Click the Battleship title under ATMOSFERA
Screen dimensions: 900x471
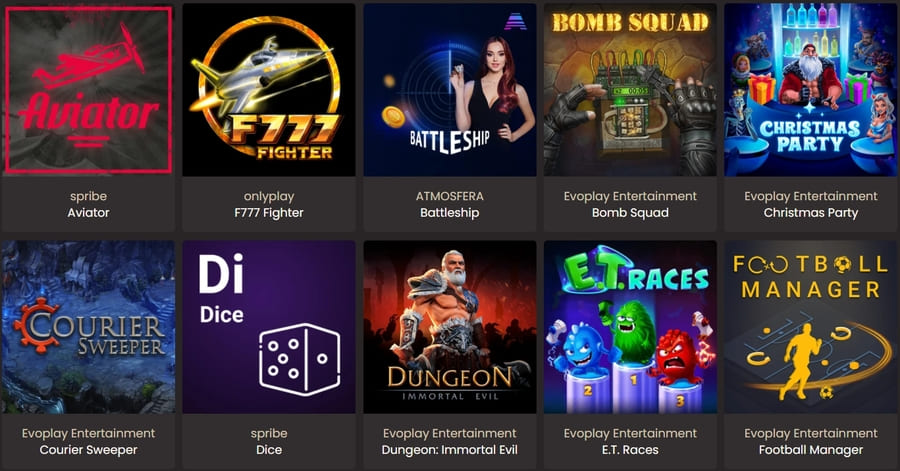449,213
